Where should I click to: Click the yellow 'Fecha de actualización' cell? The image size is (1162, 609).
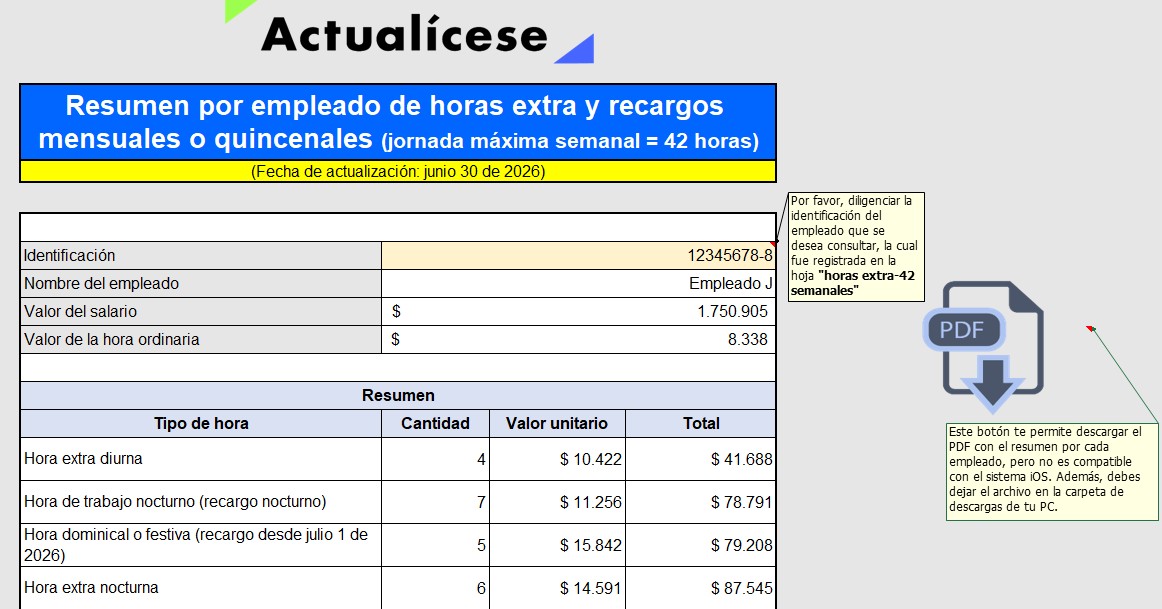(x=398, y=172)
